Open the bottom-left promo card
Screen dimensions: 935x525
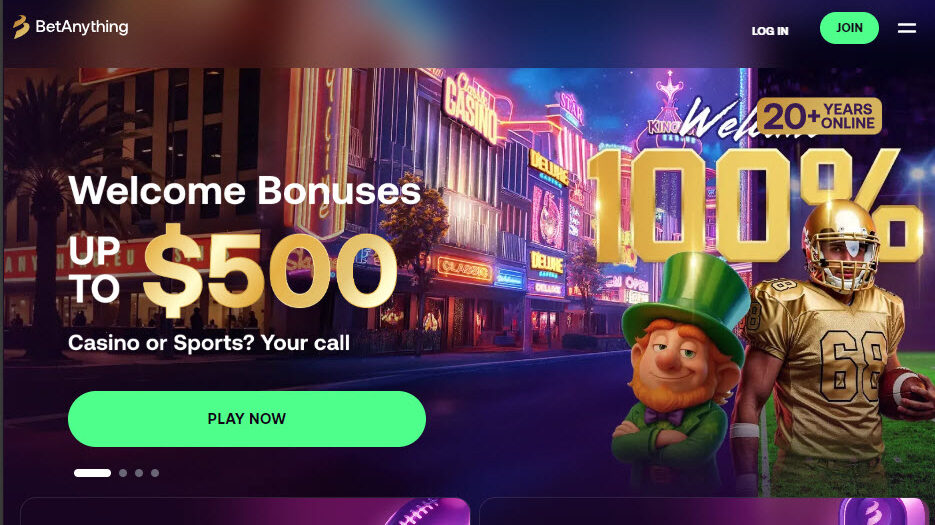[245, 512]
